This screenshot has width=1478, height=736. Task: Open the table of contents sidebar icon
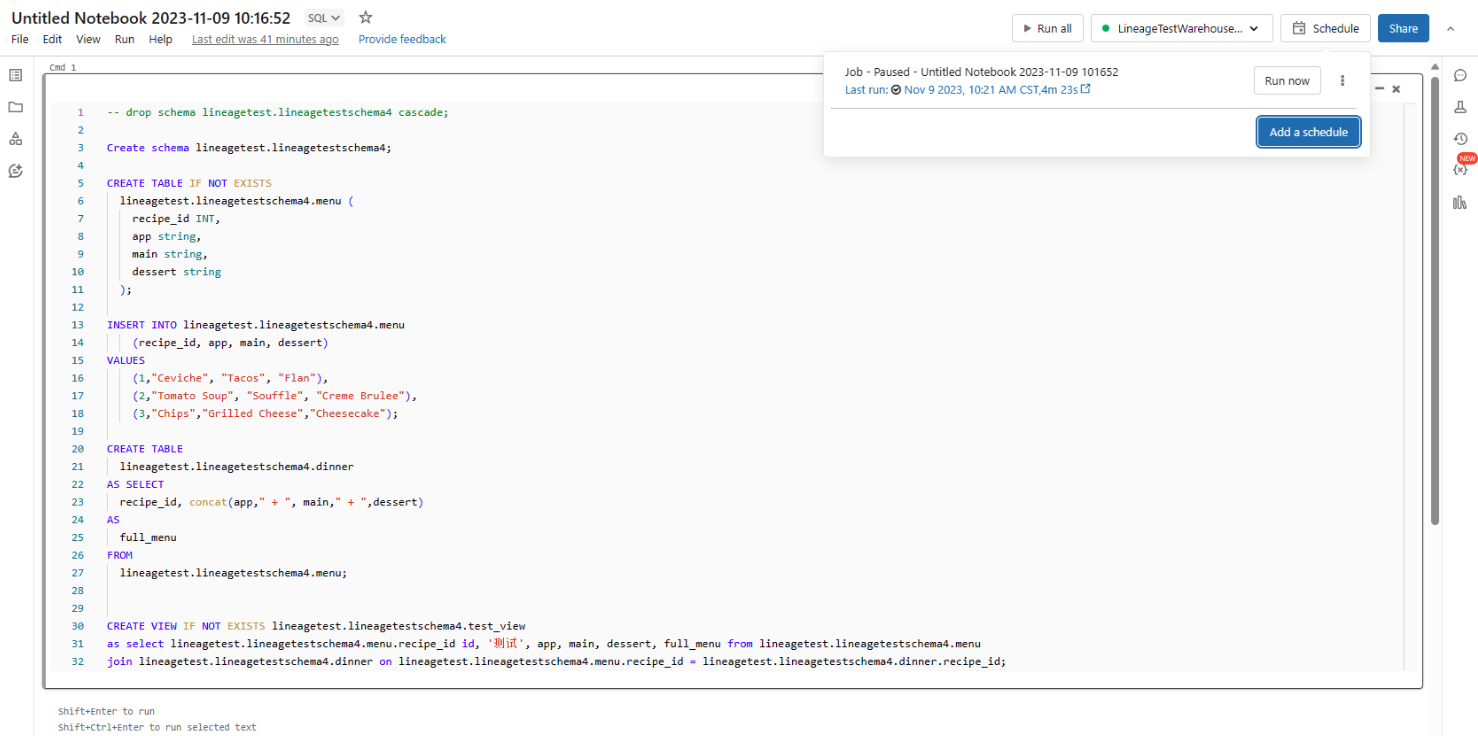pos(15,75)
